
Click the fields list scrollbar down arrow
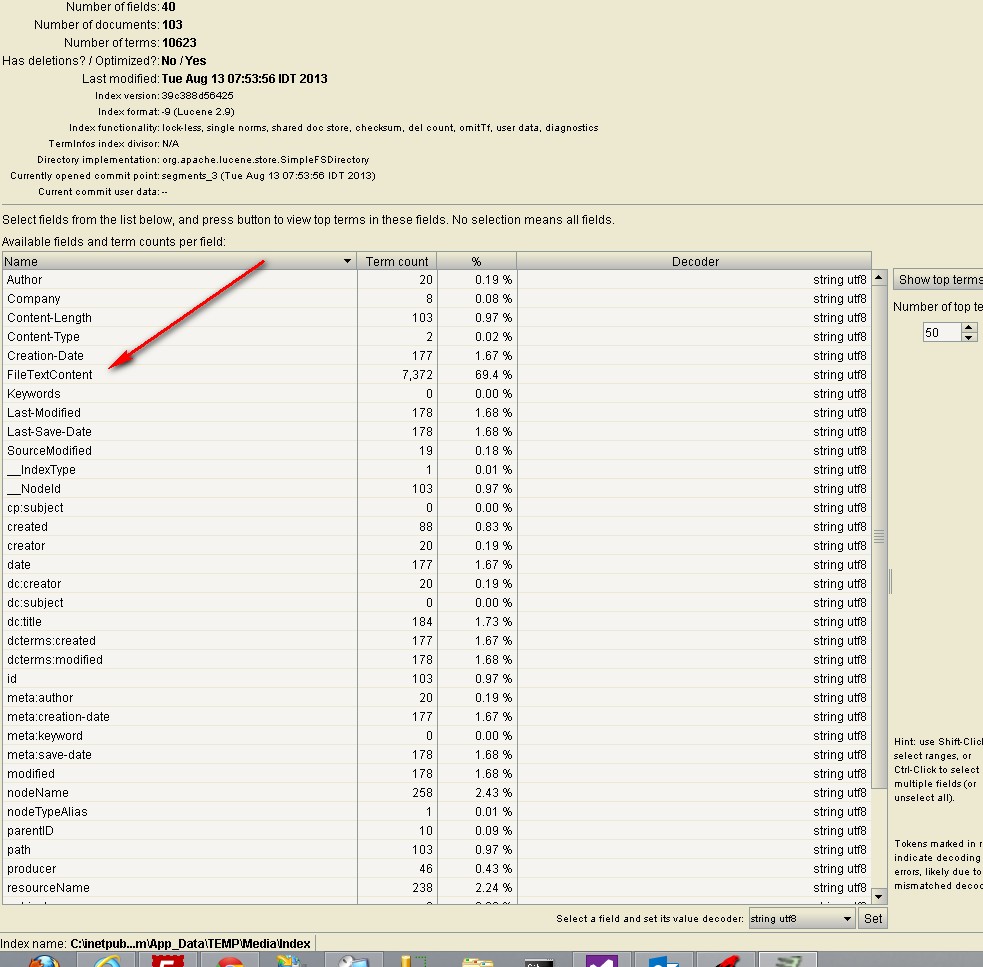879,896
